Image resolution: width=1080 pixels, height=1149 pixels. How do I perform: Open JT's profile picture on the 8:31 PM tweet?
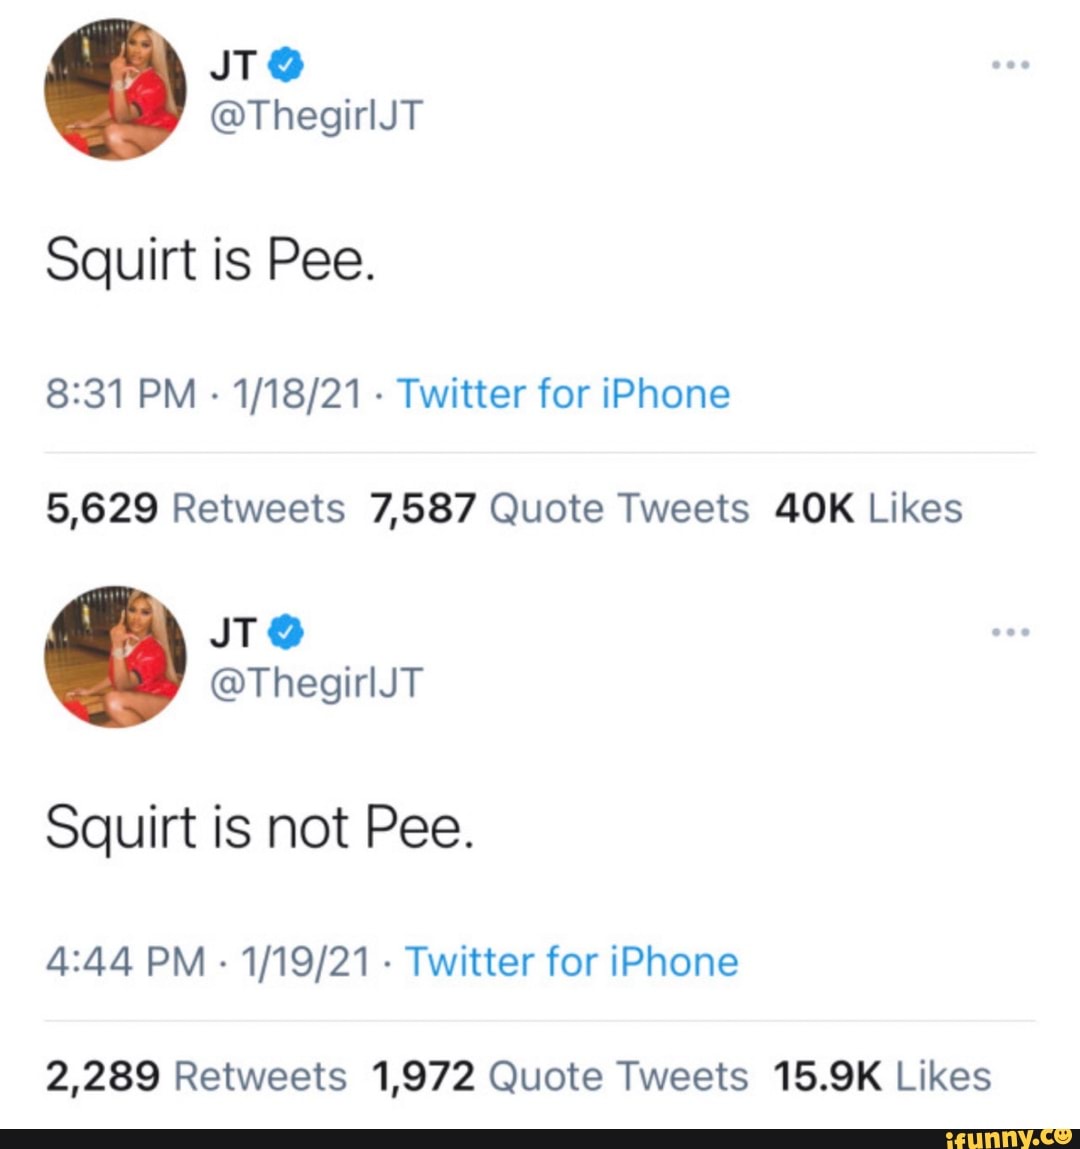pos(115,89)
